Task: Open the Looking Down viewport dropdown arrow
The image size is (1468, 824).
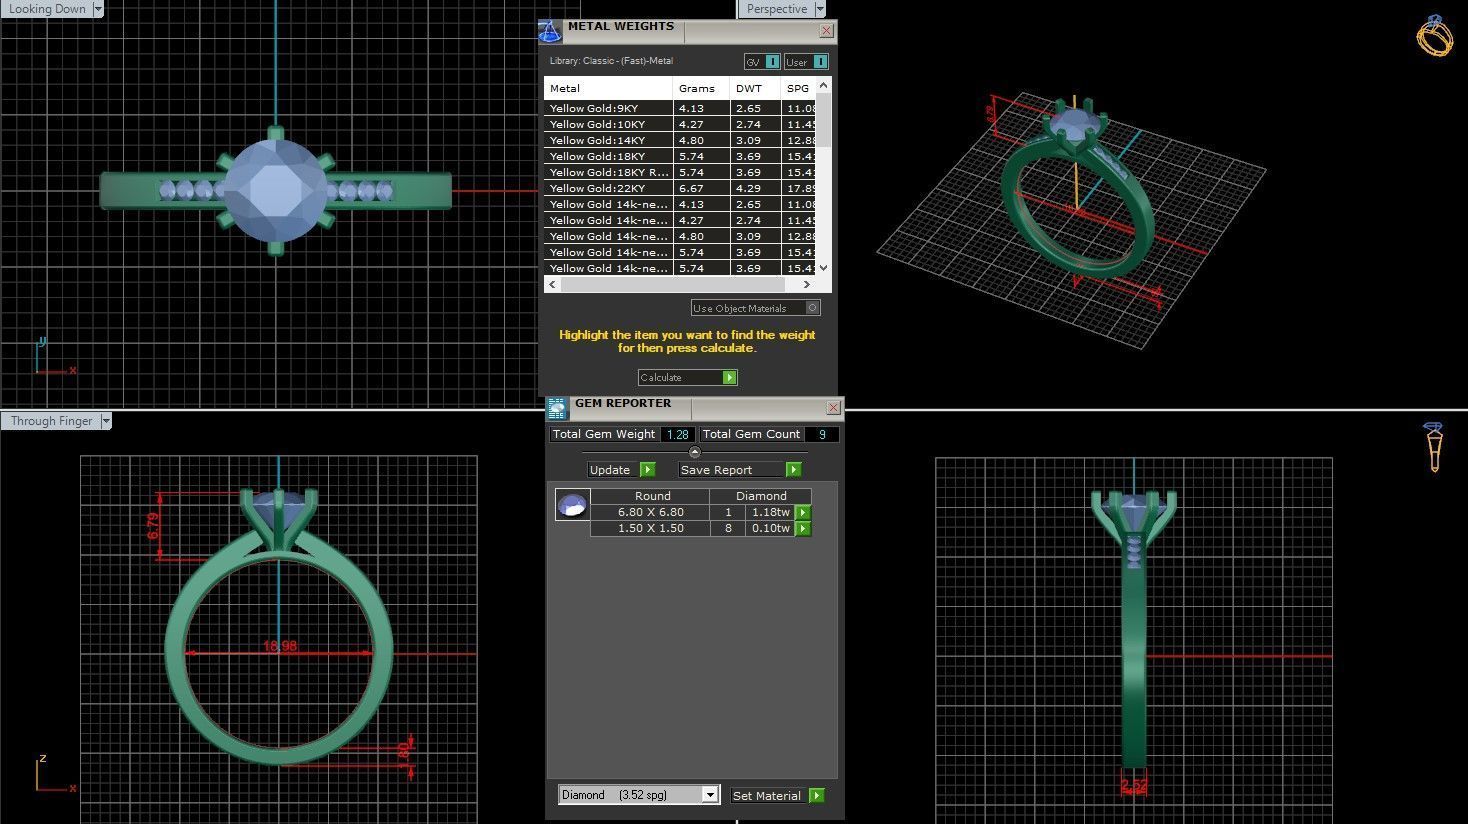Action: pos(97,9)
